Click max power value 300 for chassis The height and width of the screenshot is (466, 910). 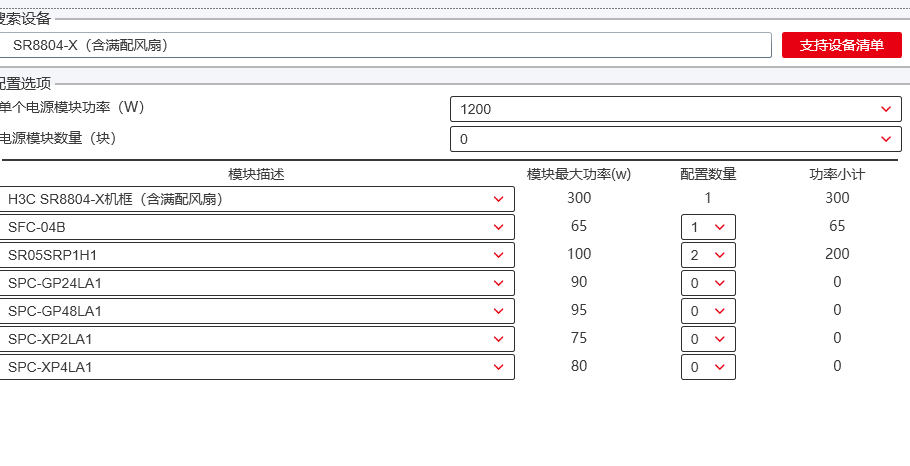click(x=579, y=198)
